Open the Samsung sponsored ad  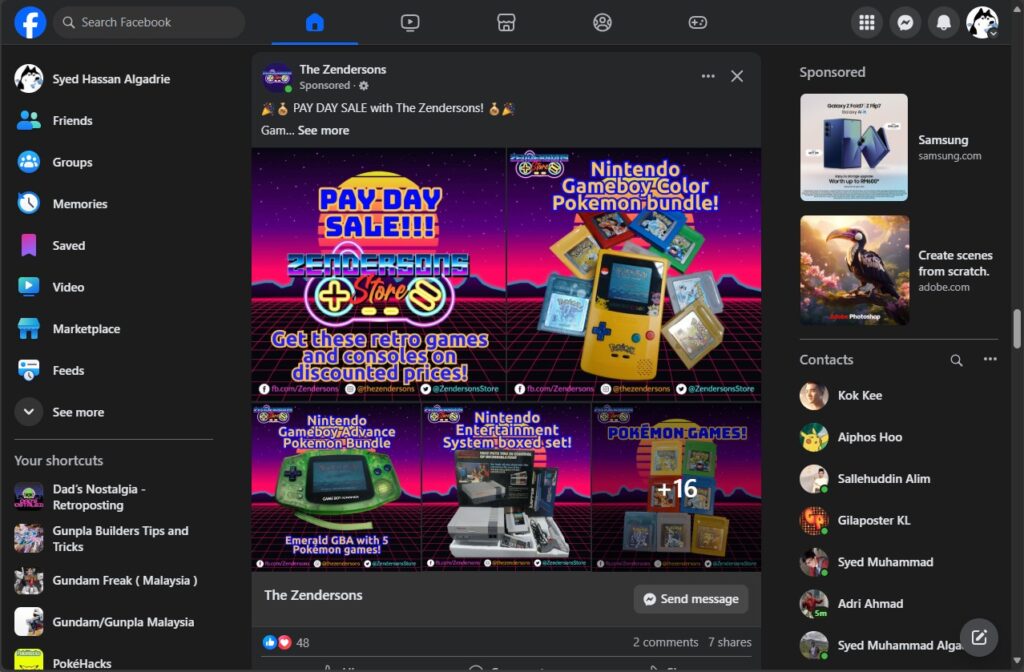(899, 147)
